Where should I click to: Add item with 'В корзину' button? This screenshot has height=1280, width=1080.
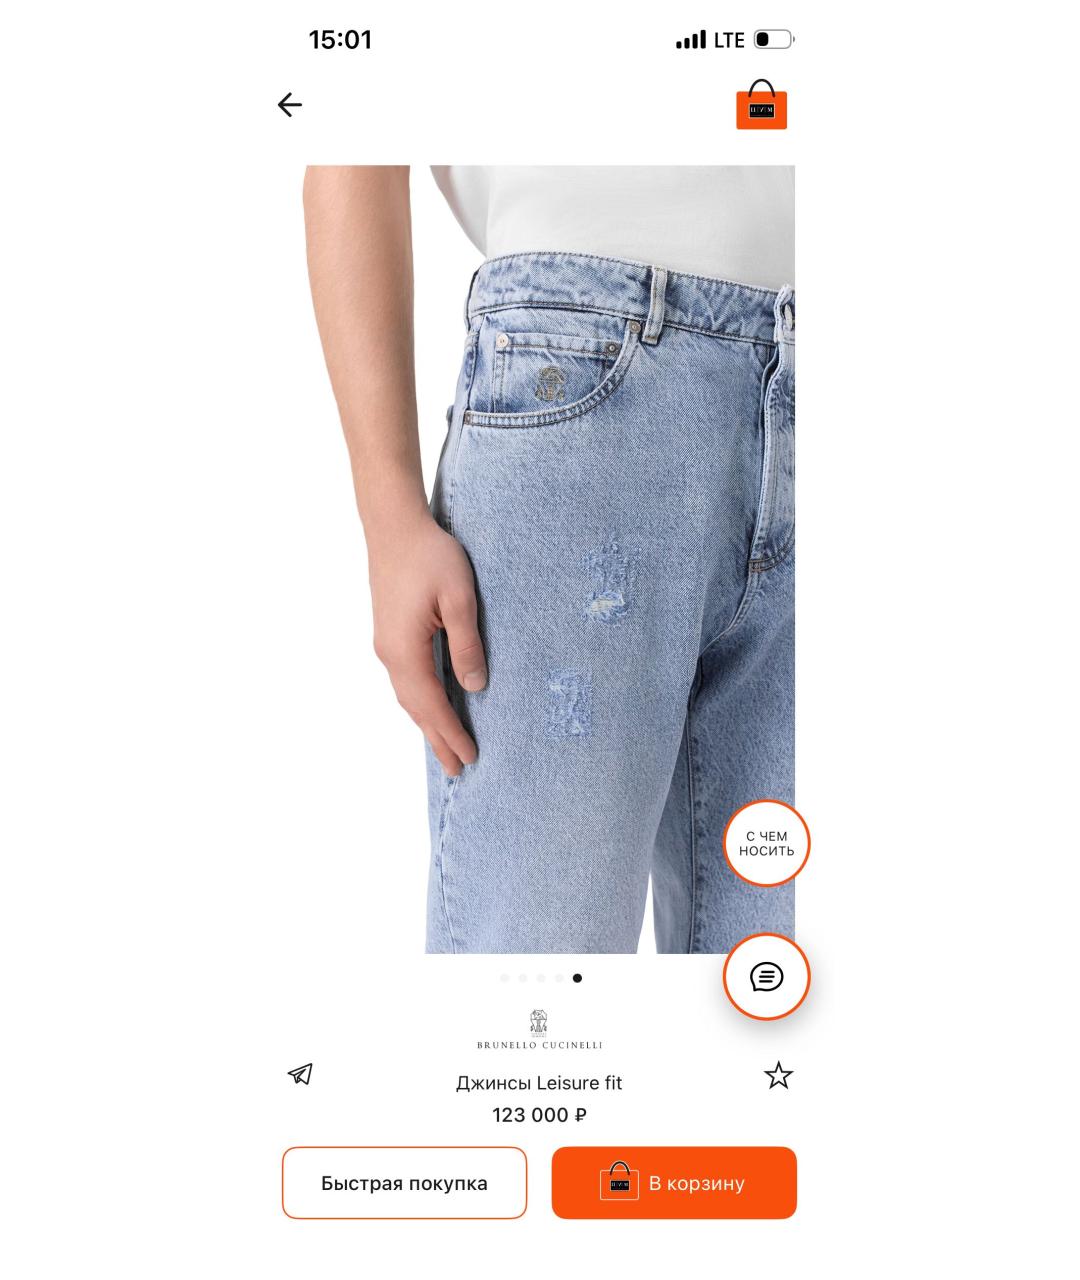pyautogui.click(x=674, y=1183)
